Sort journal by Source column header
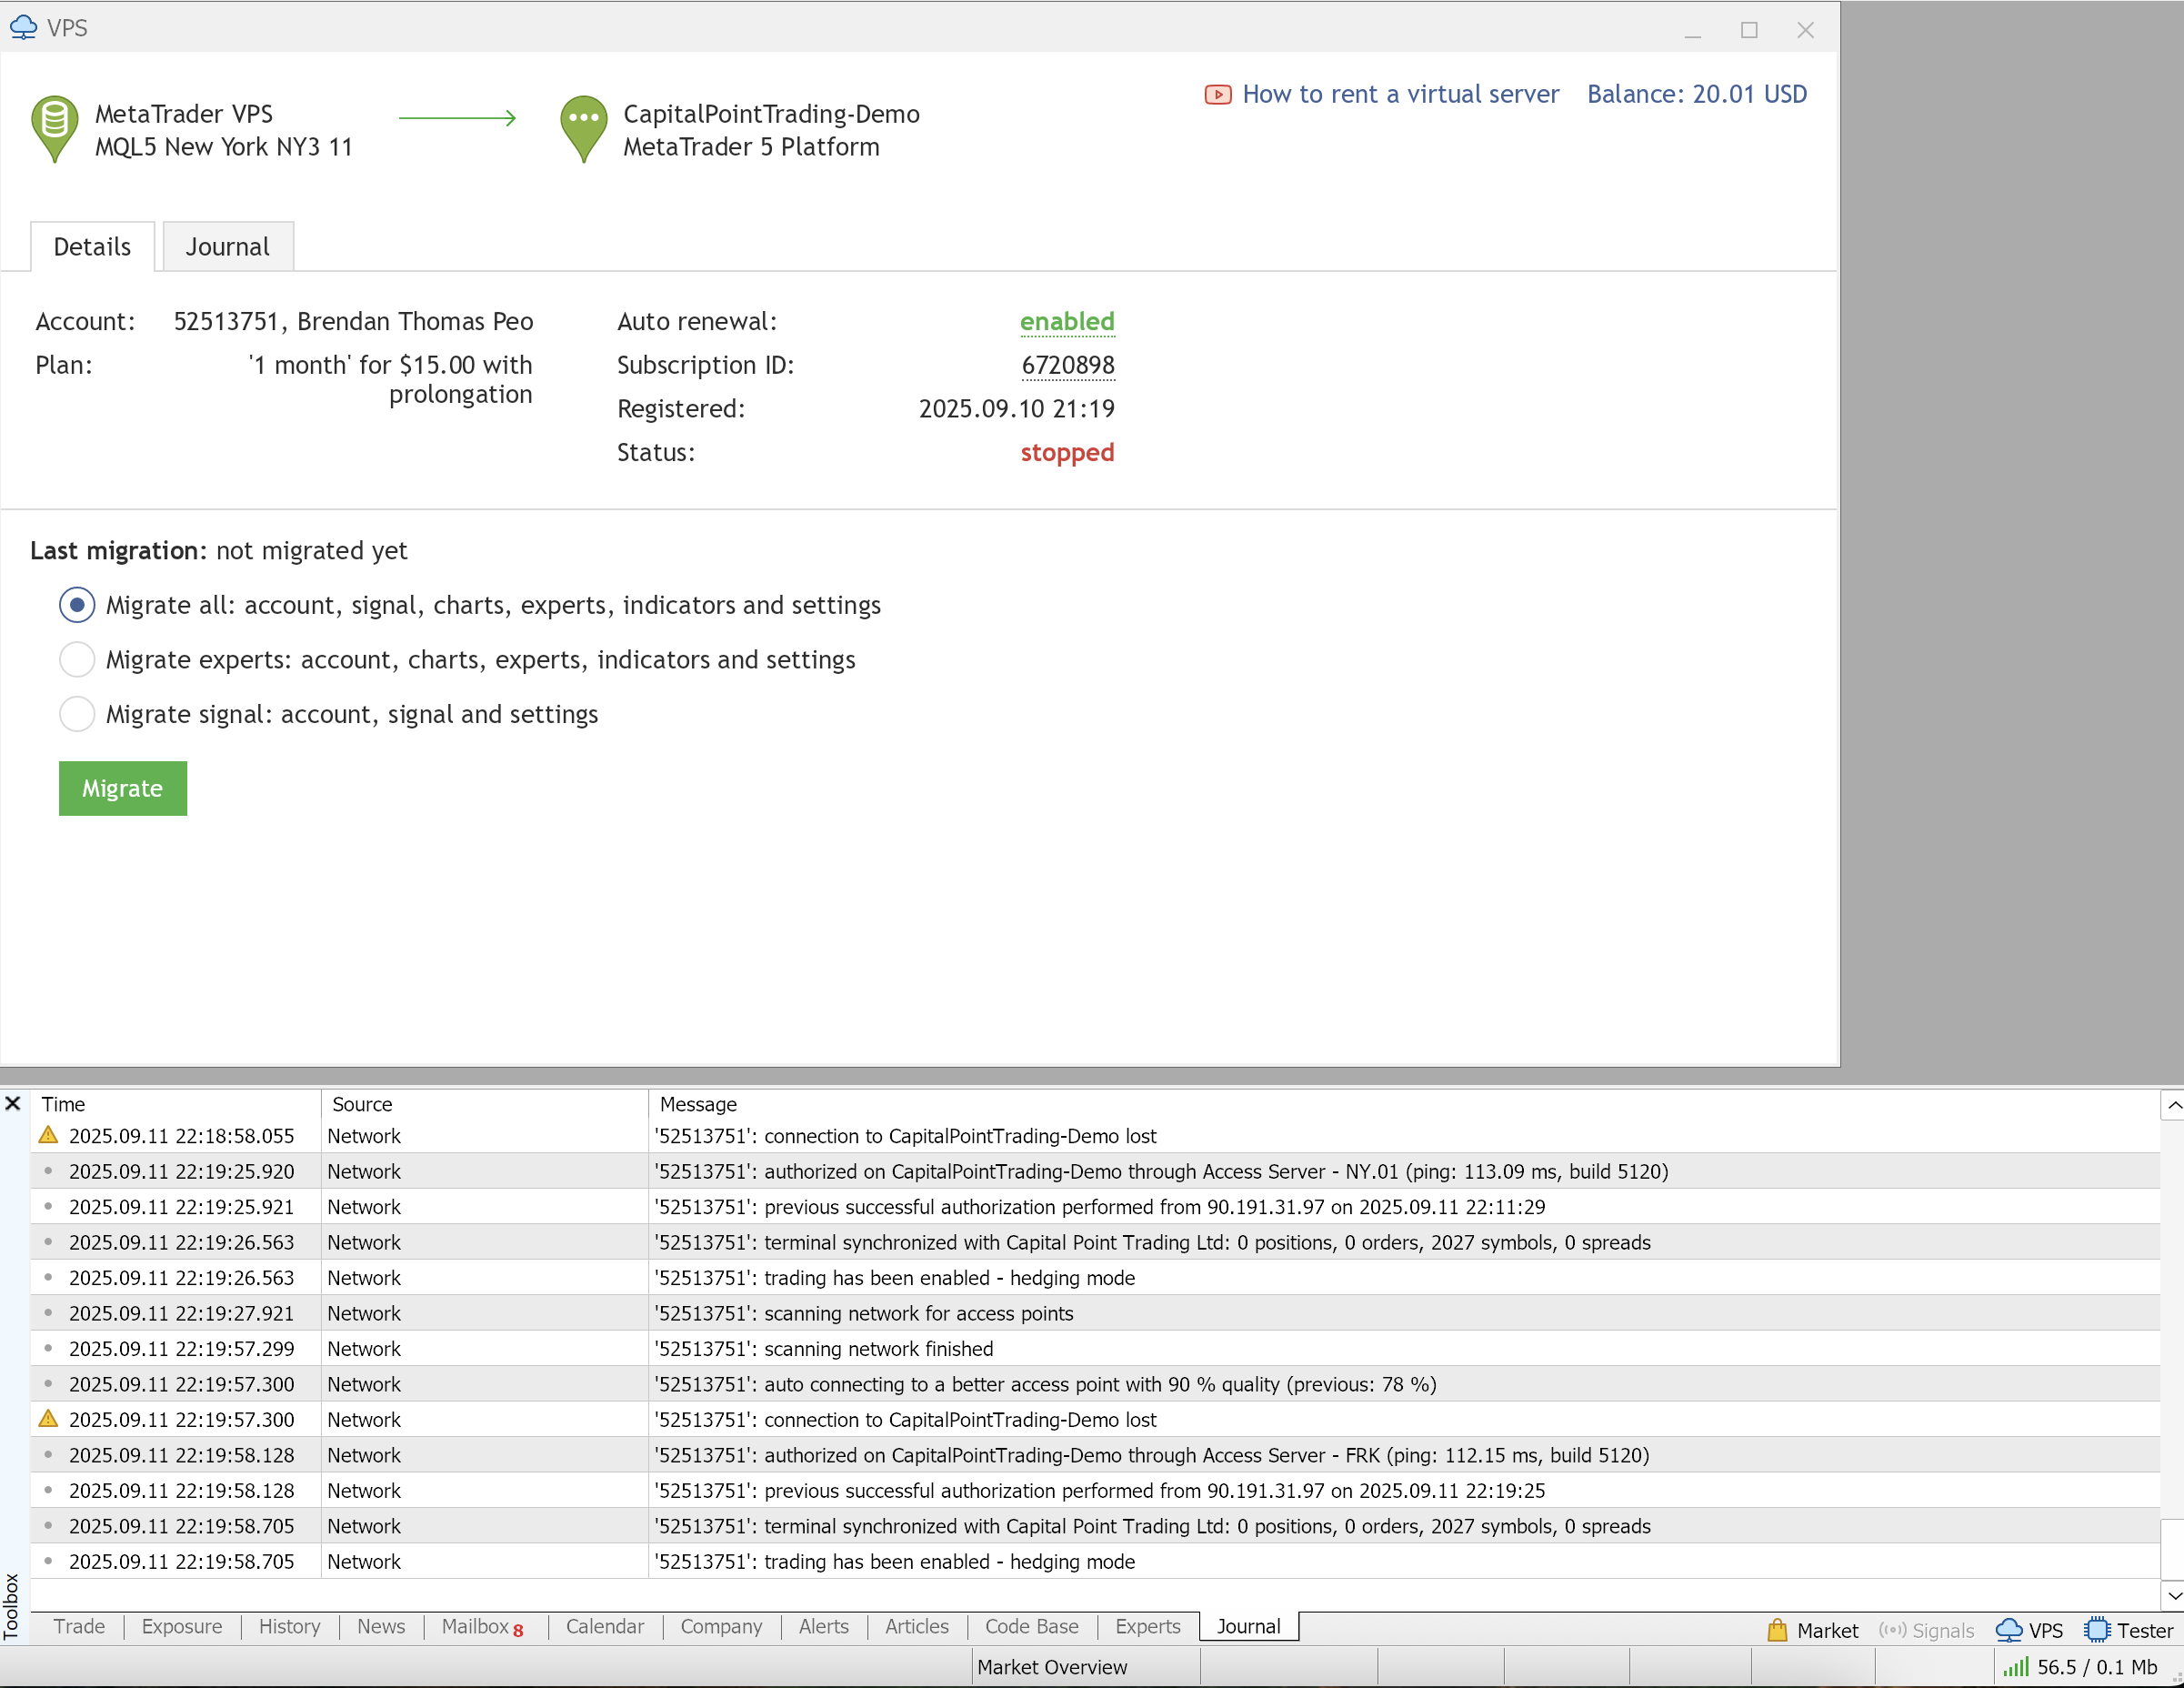 [485, 1104]
